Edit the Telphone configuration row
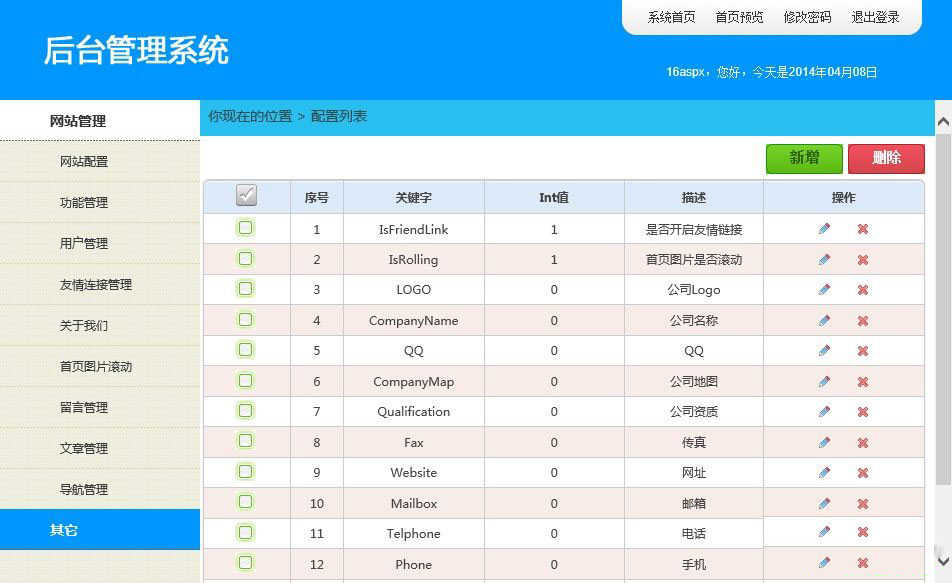 tap(823, 533)
